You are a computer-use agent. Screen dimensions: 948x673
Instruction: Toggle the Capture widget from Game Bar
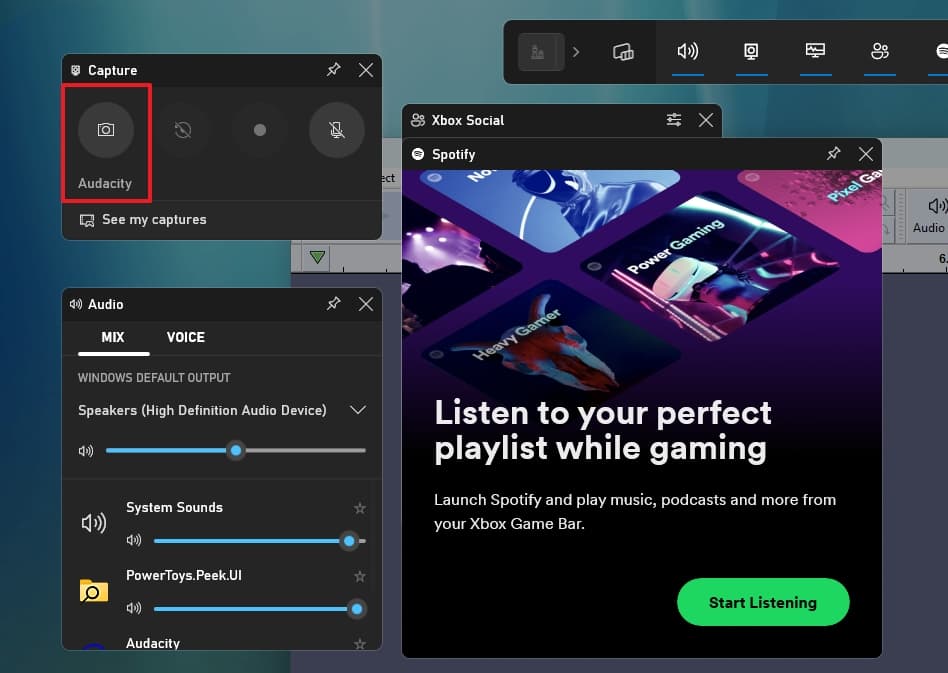point(751,52)
